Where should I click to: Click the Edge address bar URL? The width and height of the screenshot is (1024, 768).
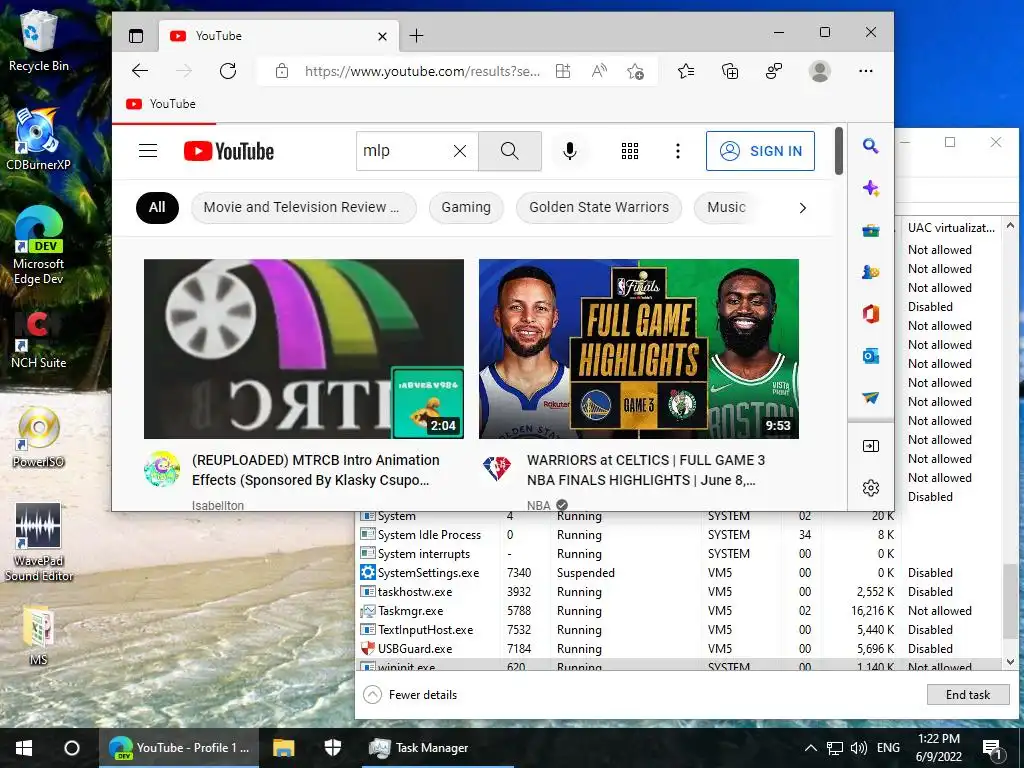(x=422, y=71)
